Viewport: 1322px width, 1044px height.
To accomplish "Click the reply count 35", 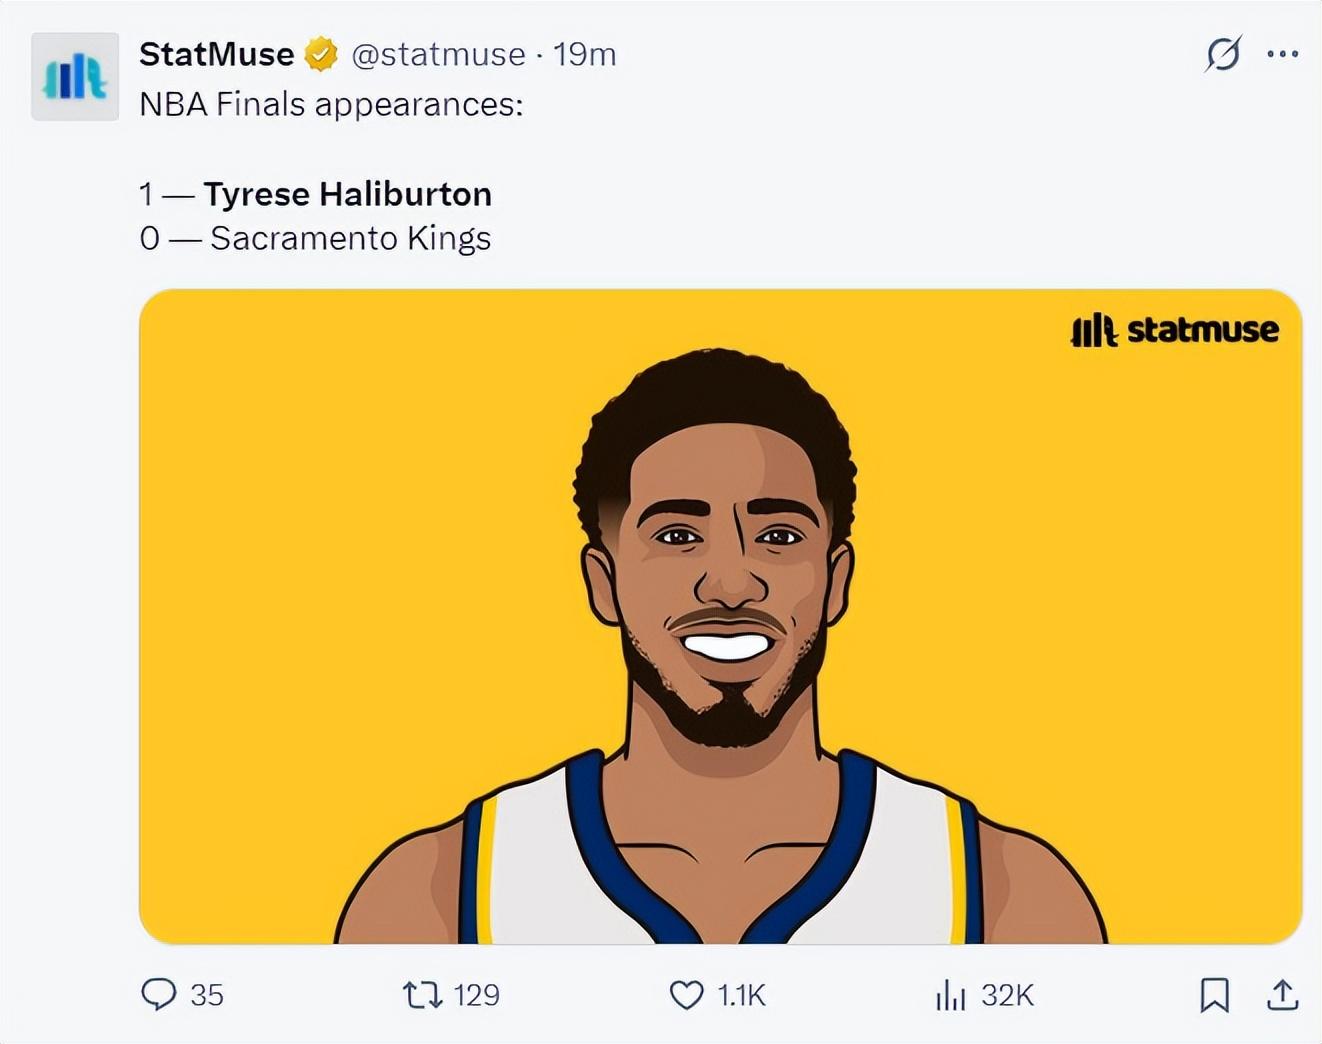I will pyautogui.click(x=207, y=995).
